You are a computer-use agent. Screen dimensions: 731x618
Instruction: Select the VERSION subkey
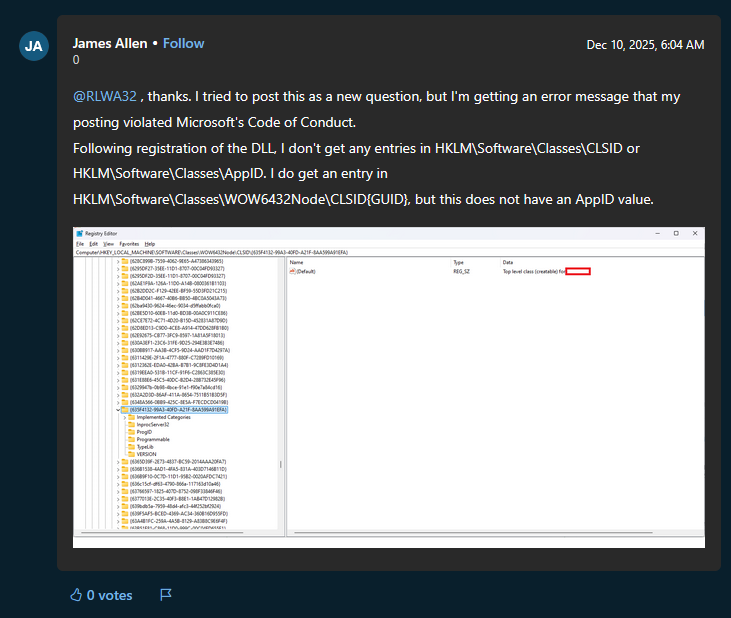(x=146, y=454)
